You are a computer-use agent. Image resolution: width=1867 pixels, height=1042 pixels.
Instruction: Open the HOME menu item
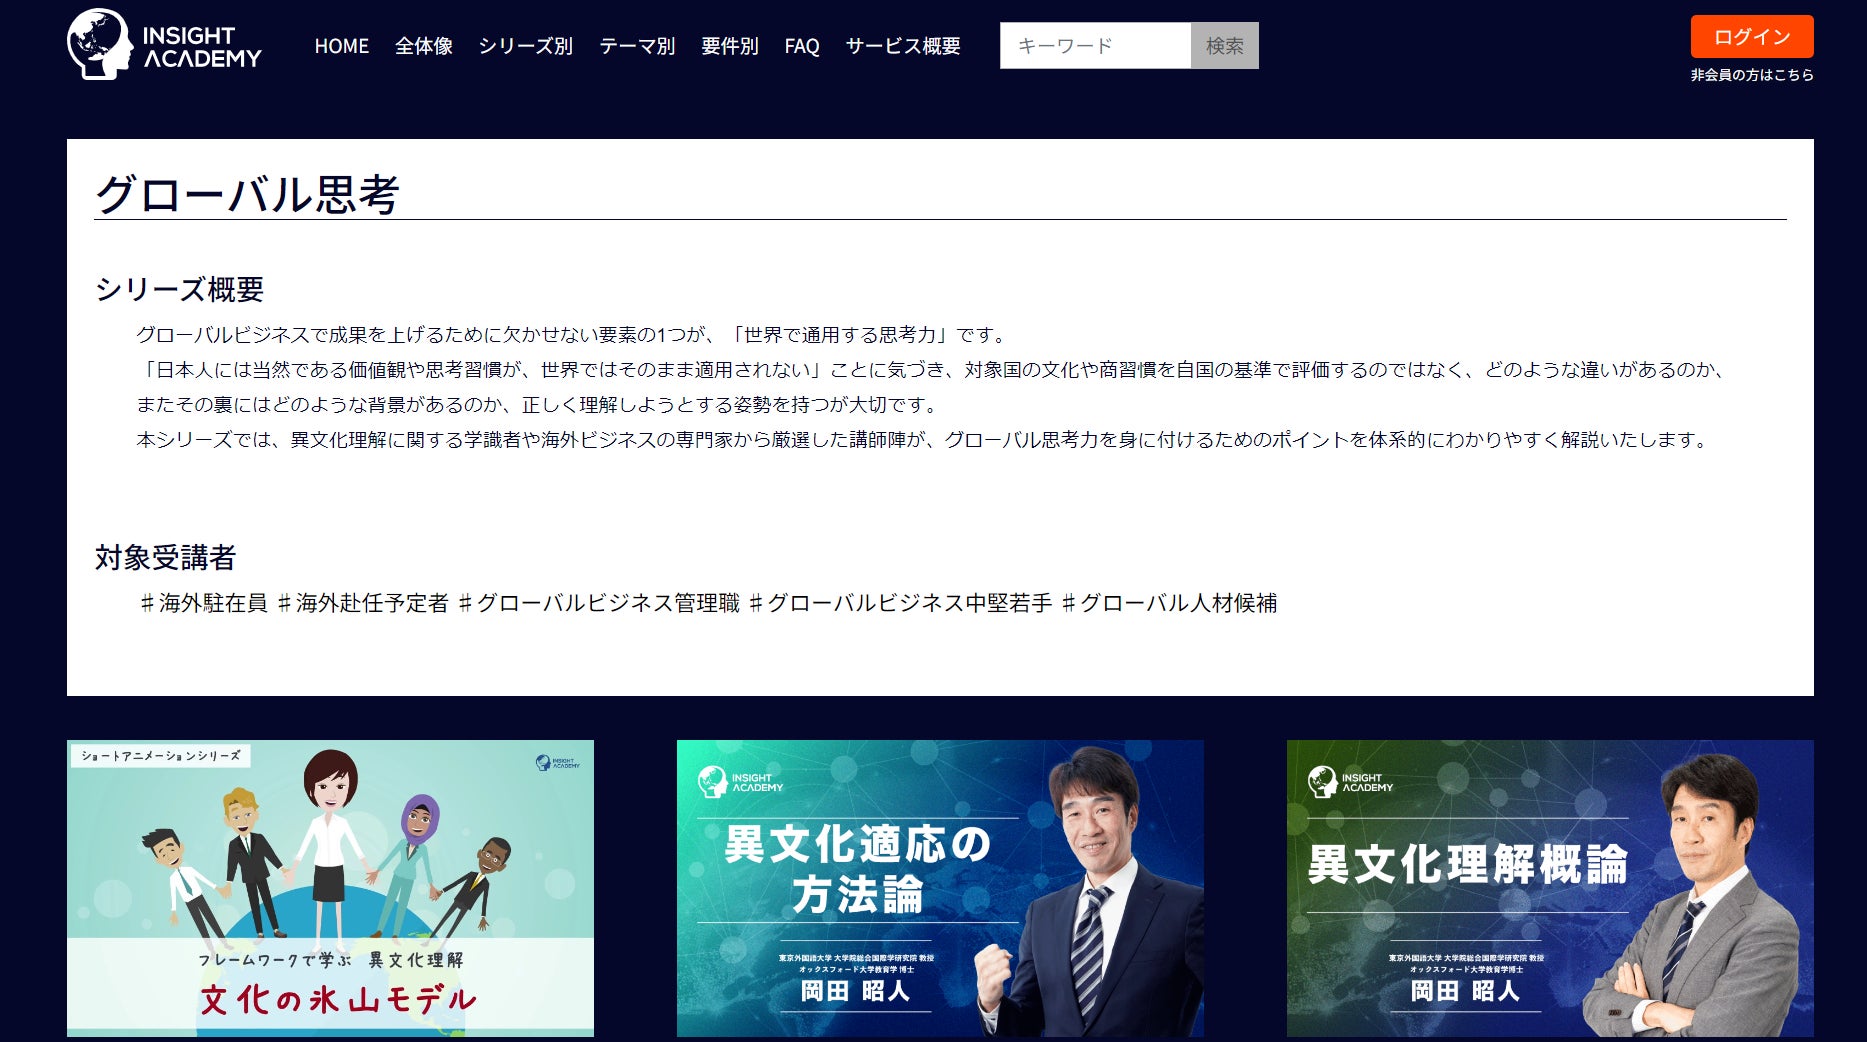pos(342,46)
